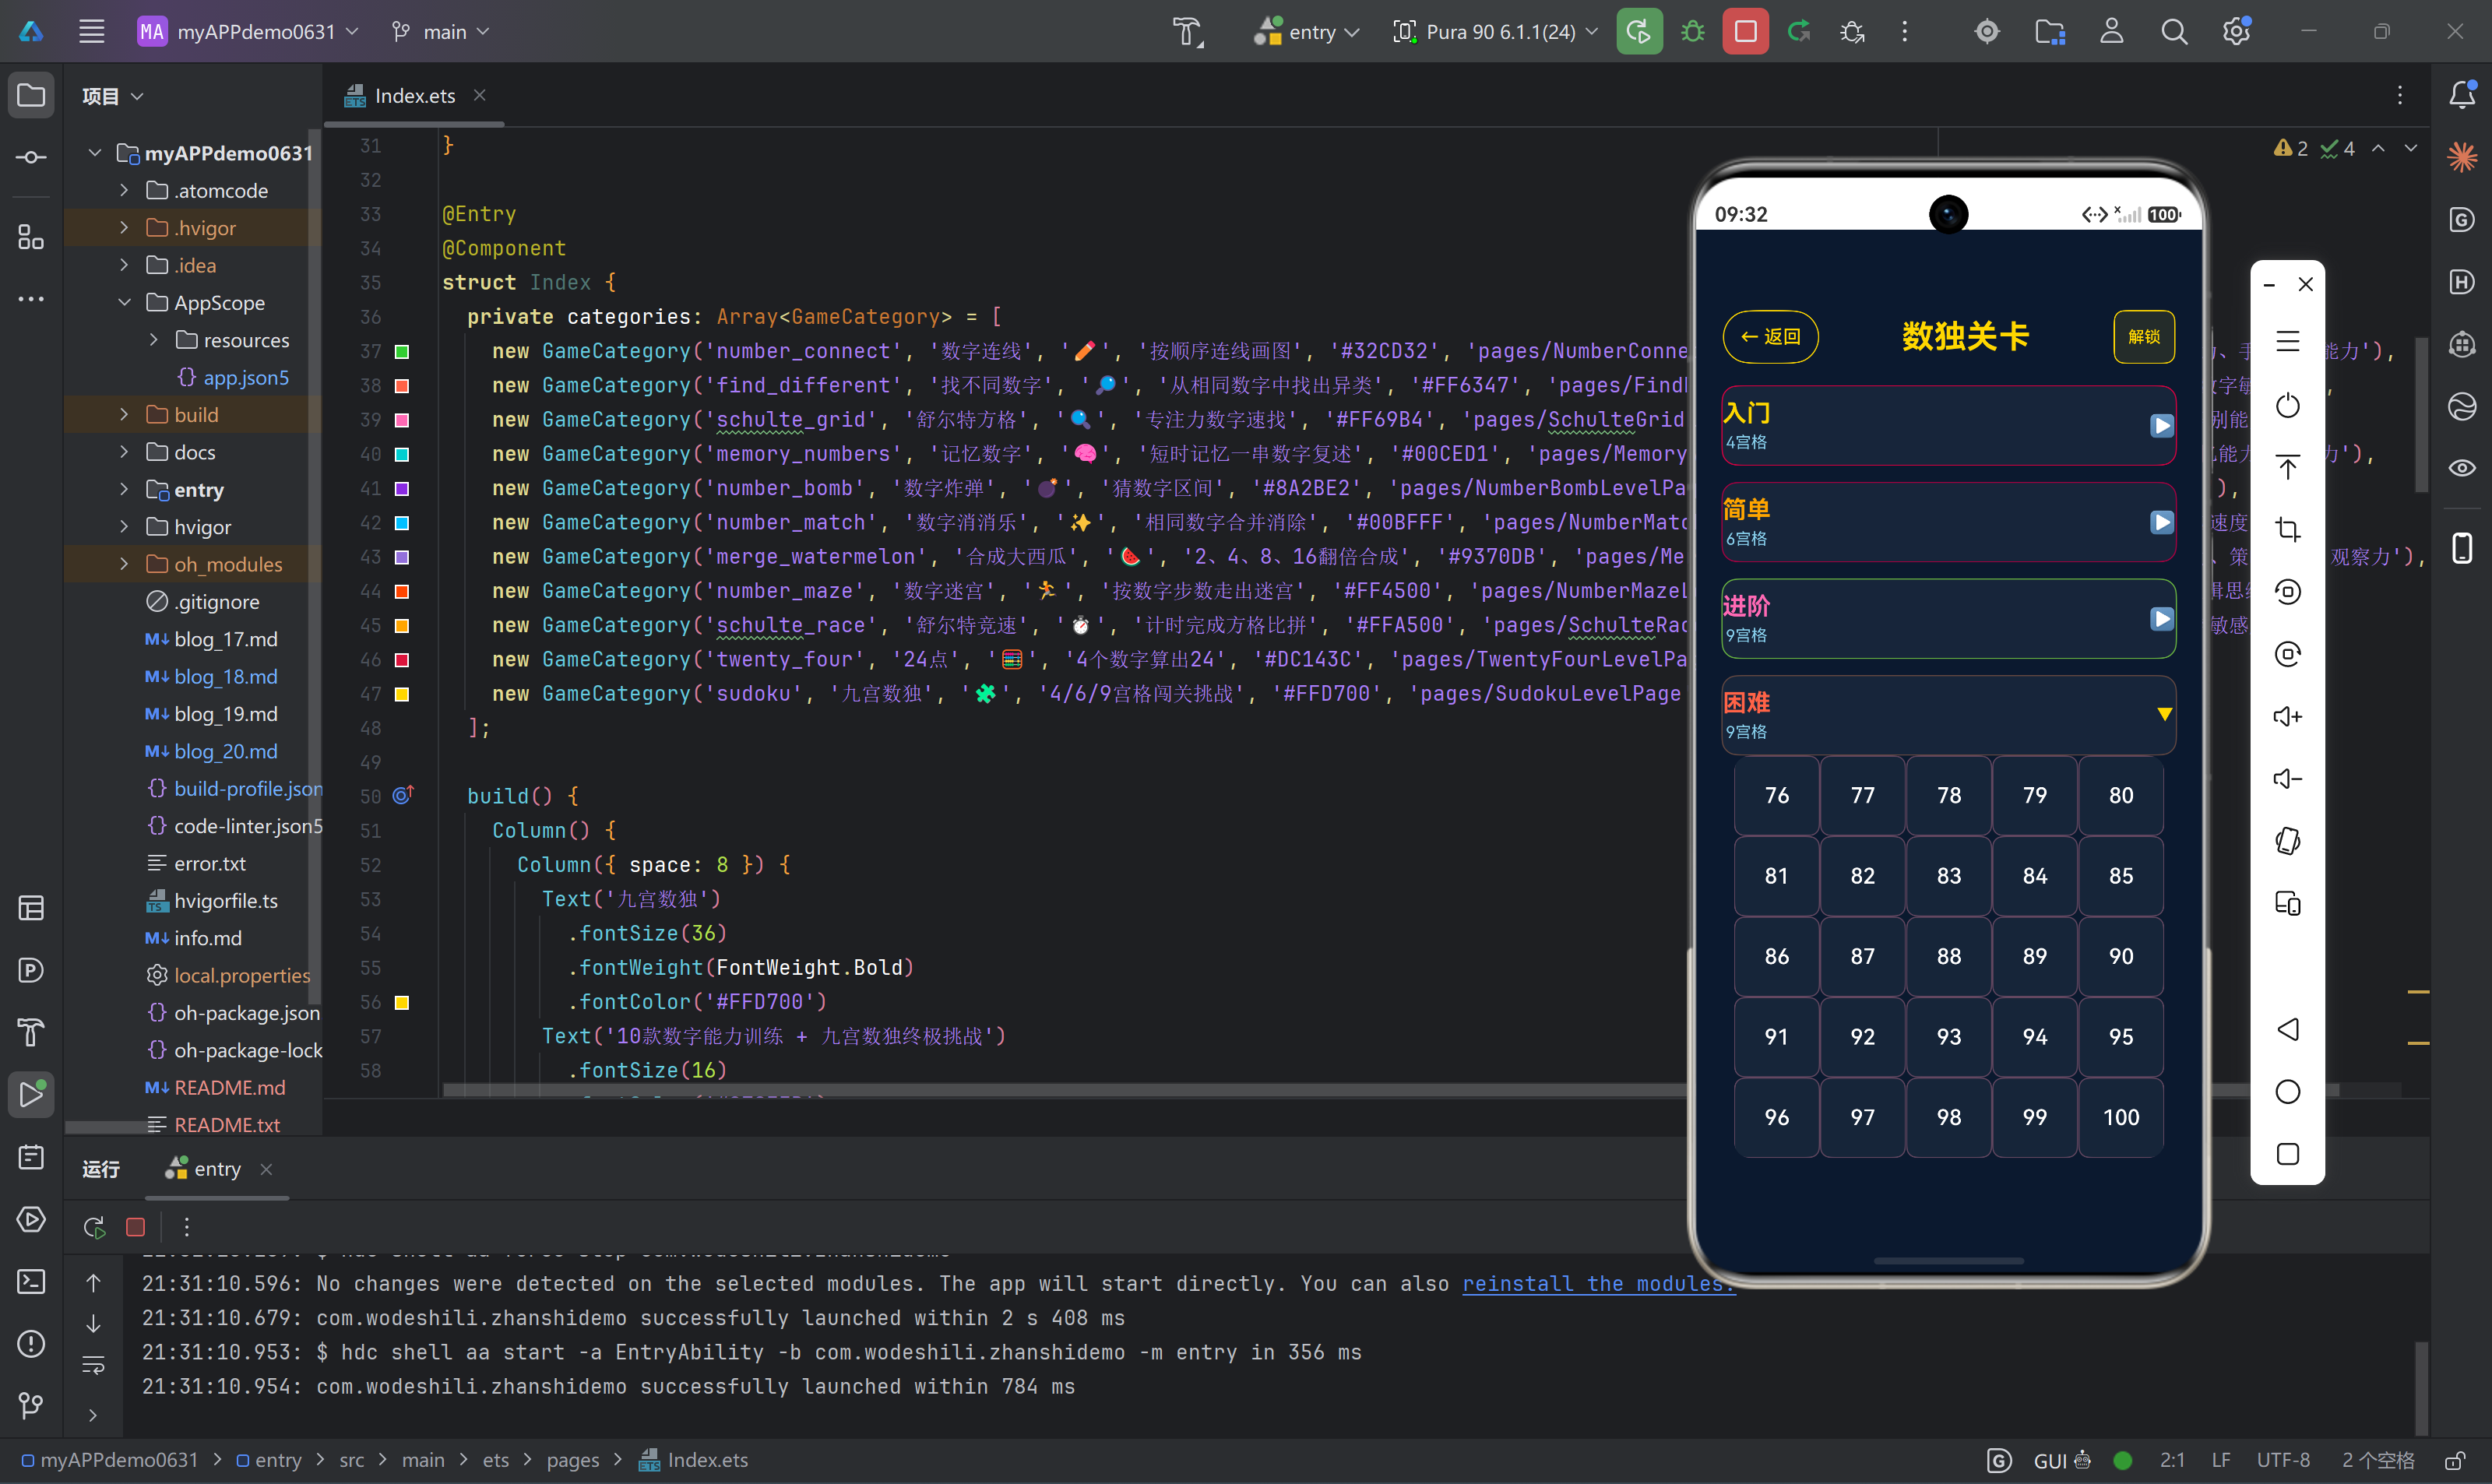Take an emulator screenshot crop icon

point(2287,529)
